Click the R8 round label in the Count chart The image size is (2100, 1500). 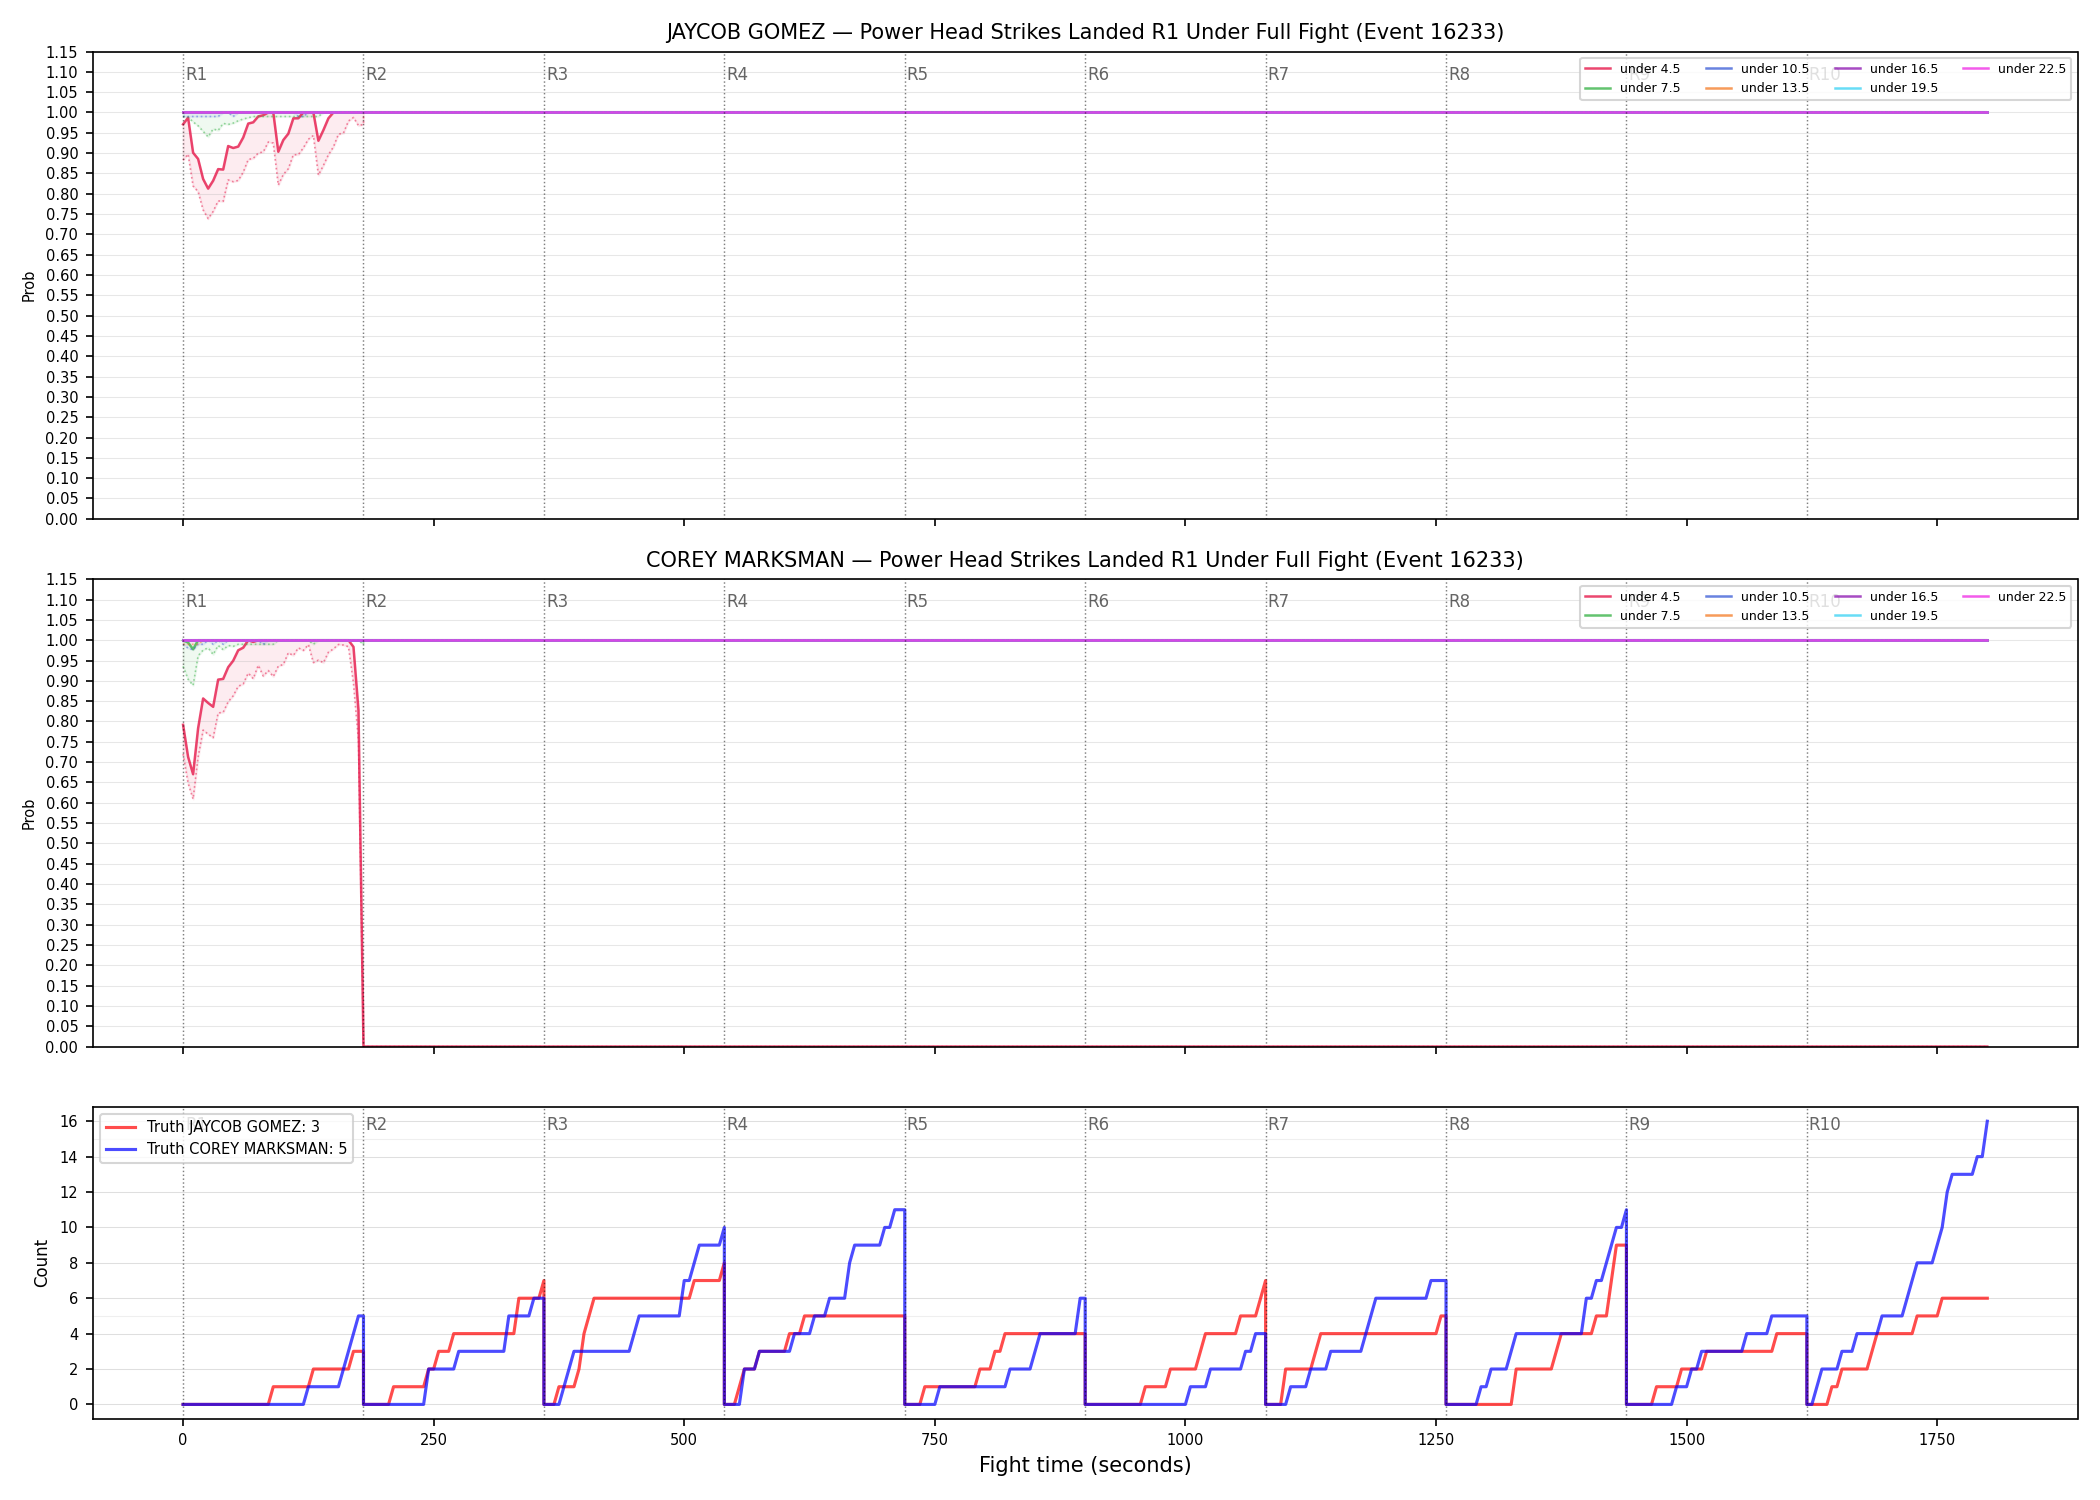[1459, 1124]
